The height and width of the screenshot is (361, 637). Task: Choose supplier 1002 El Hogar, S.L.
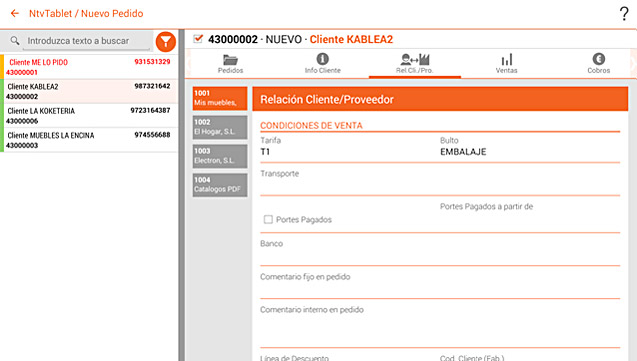220,127
